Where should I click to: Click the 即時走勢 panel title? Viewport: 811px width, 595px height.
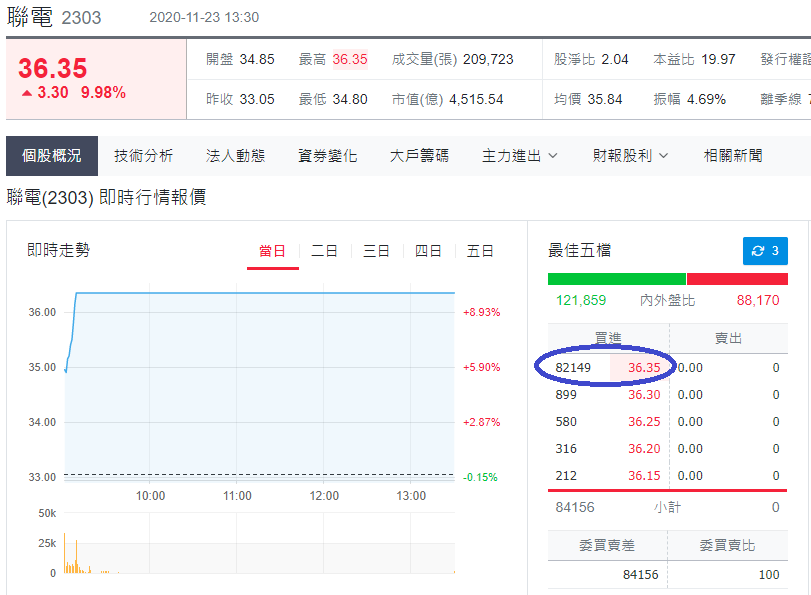[x=58, y=250]
